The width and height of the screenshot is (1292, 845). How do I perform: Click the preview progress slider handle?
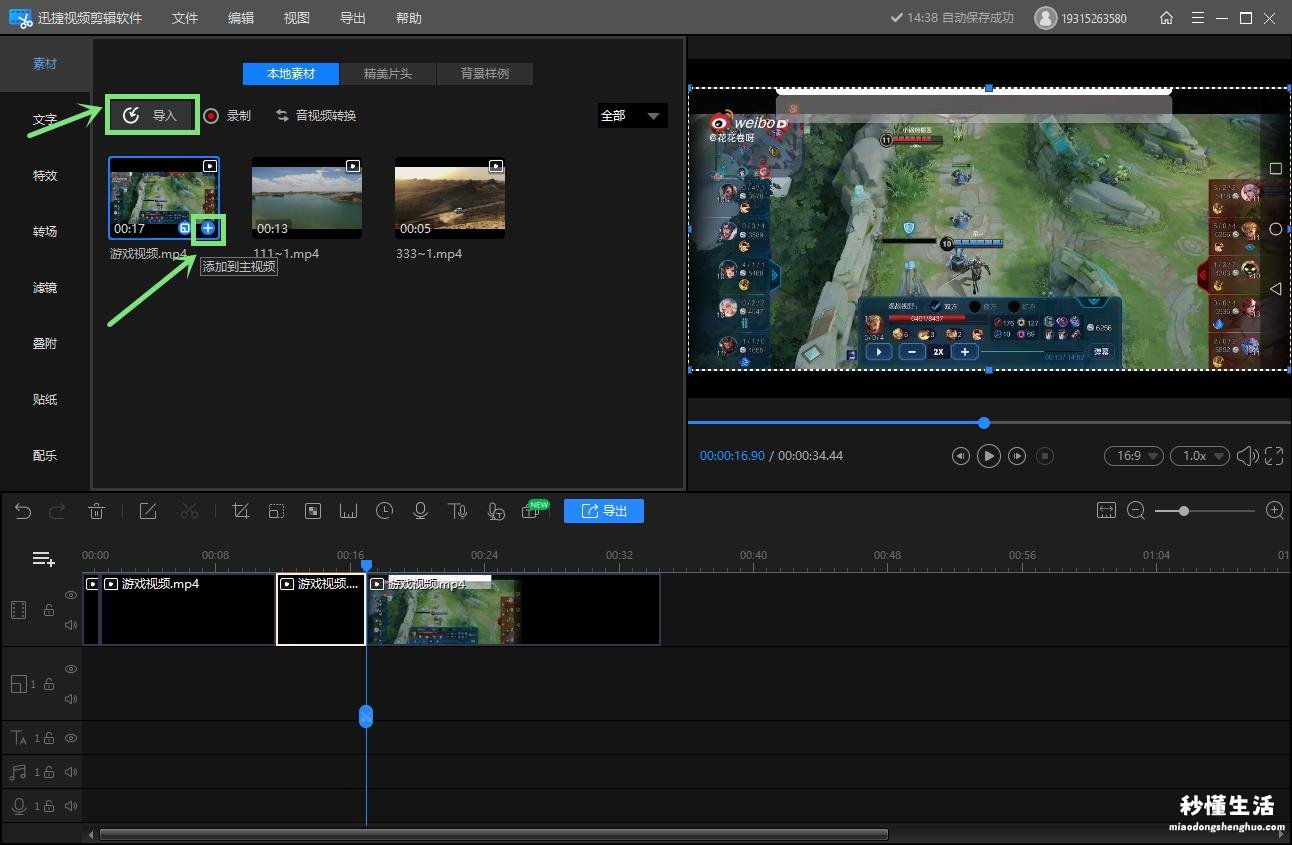(x=984, y=423)
